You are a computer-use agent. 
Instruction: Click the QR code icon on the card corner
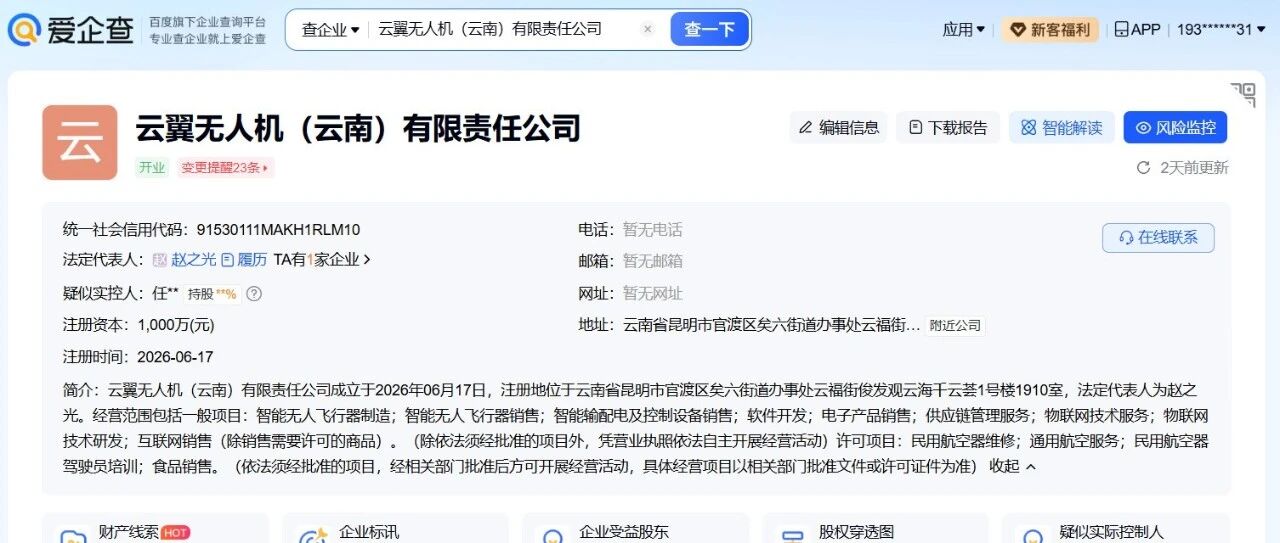point(1244,94)
